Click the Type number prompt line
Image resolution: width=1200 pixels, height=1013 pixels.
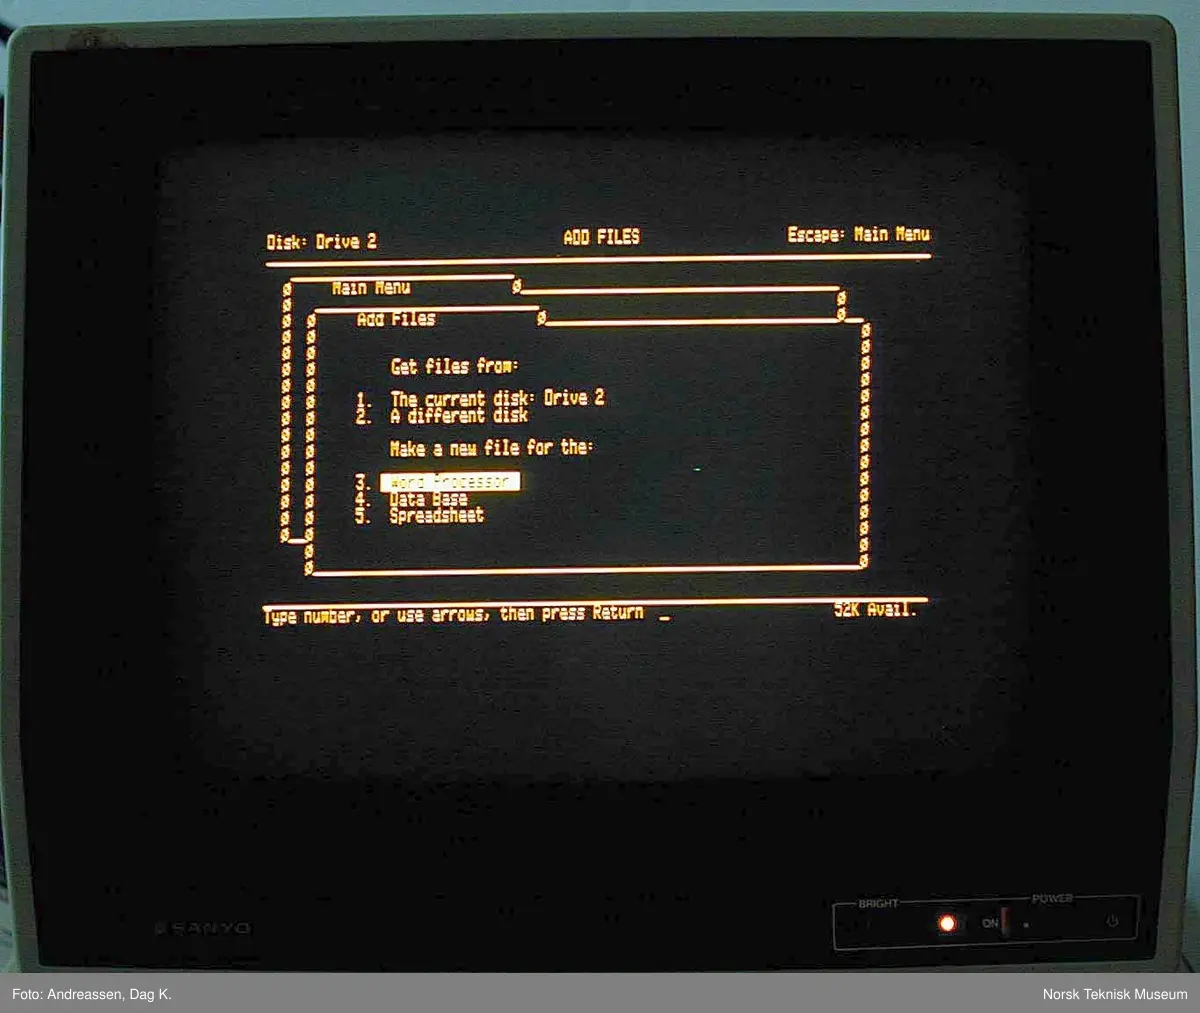pos(454,614)
